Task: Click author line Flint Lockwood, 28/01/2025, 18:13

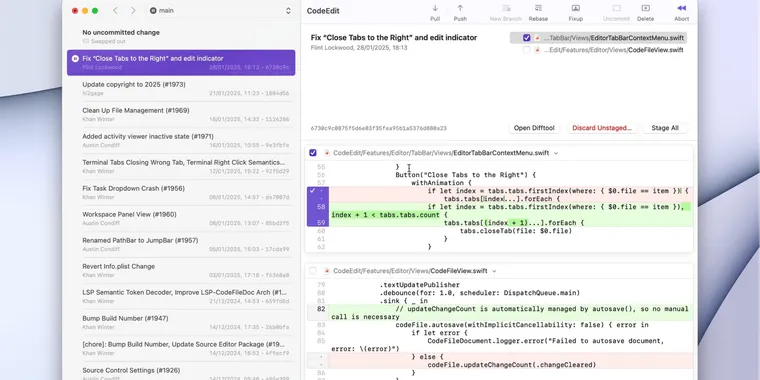Action: [x=359, y=48]
